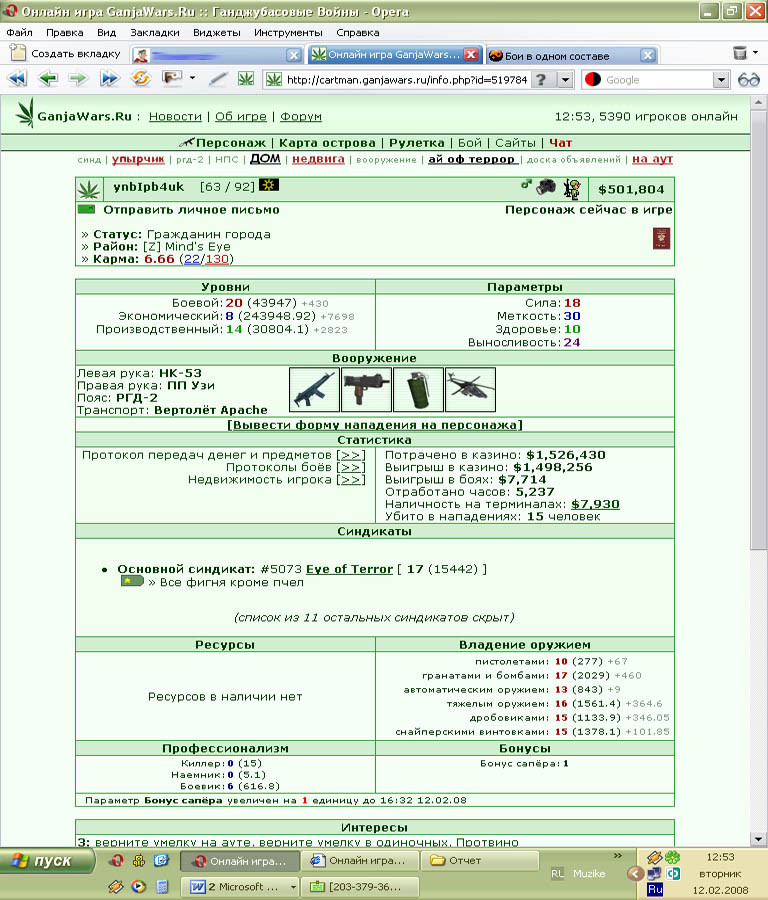Click inside the URL address field
The image size is (768, 900).
407,80
